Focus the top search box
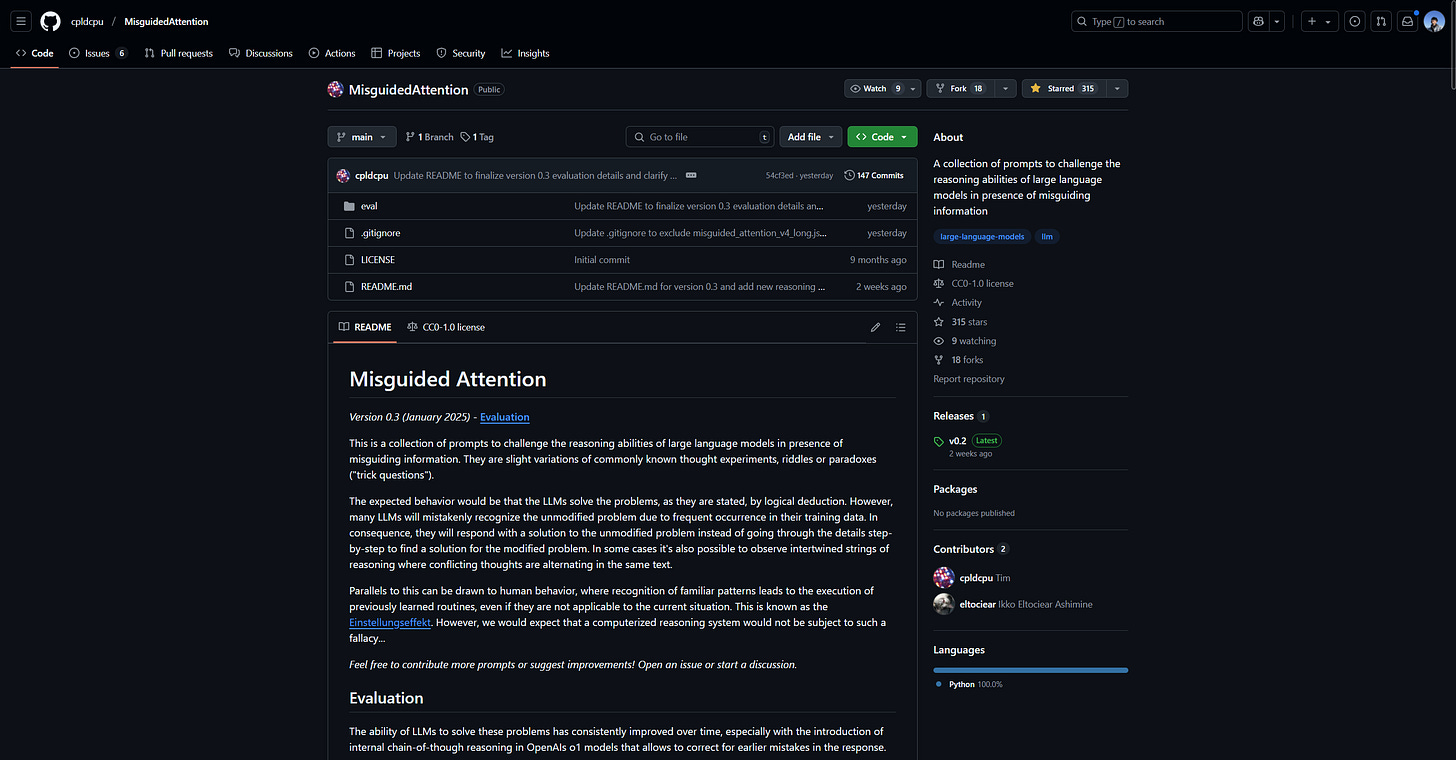Image resolution: width=1456 pixels, height=760 pixels. click(x=1156, y=21)
